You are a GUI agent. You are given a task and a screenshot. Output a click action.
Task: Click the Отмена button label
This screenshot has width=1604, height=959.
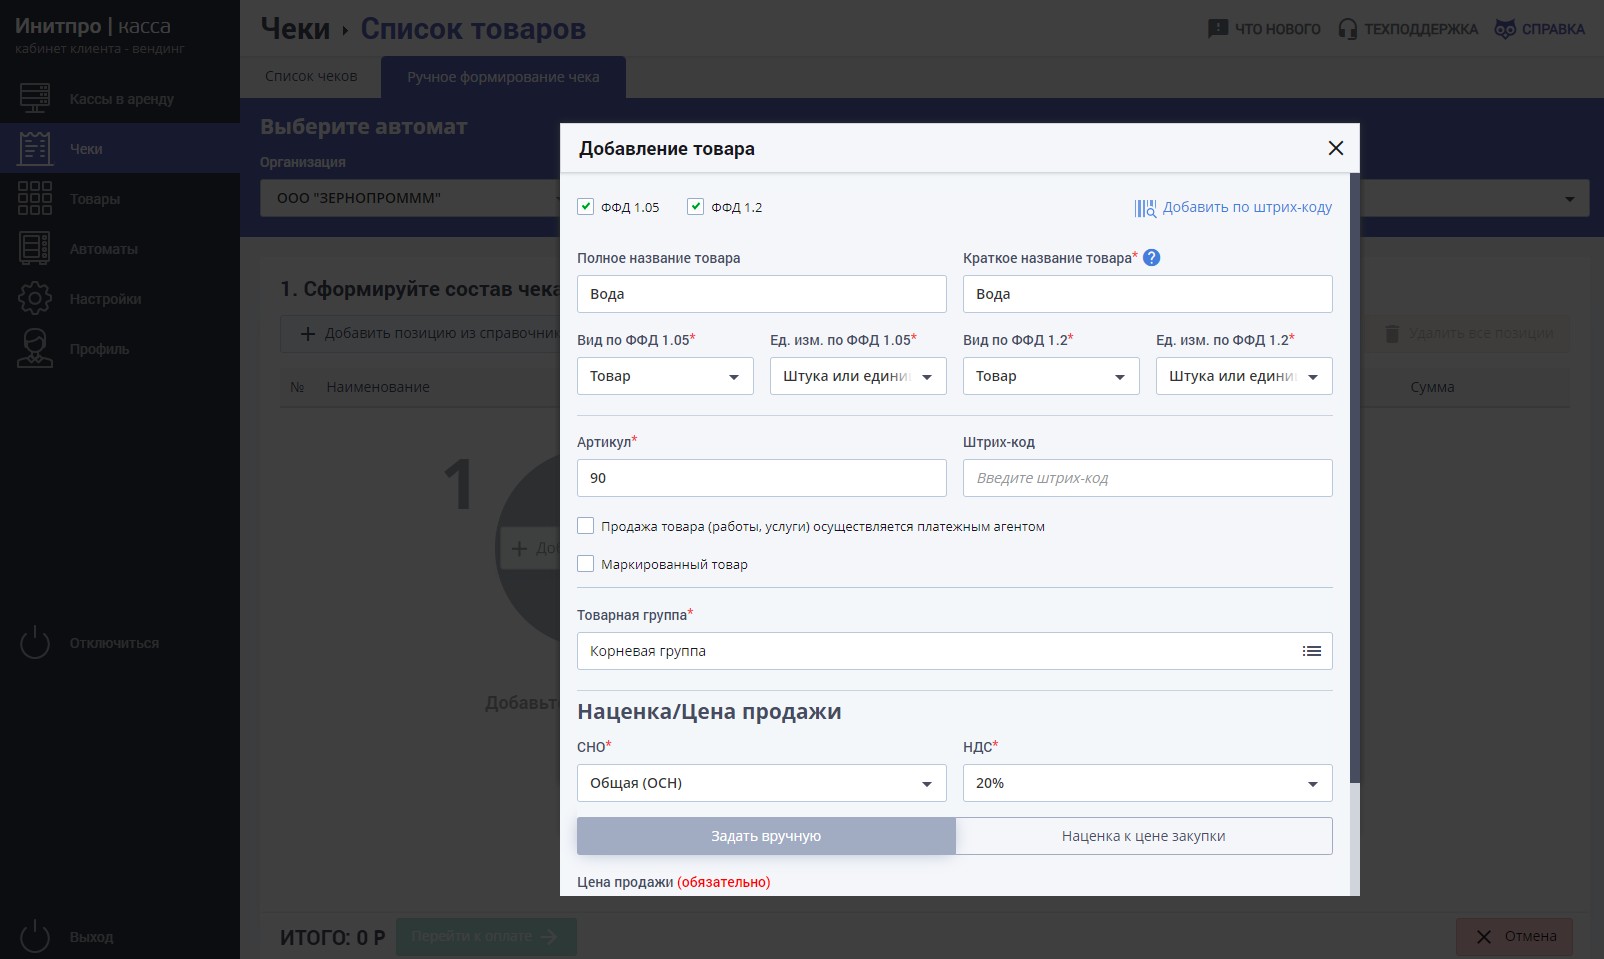coord(1530,936)
